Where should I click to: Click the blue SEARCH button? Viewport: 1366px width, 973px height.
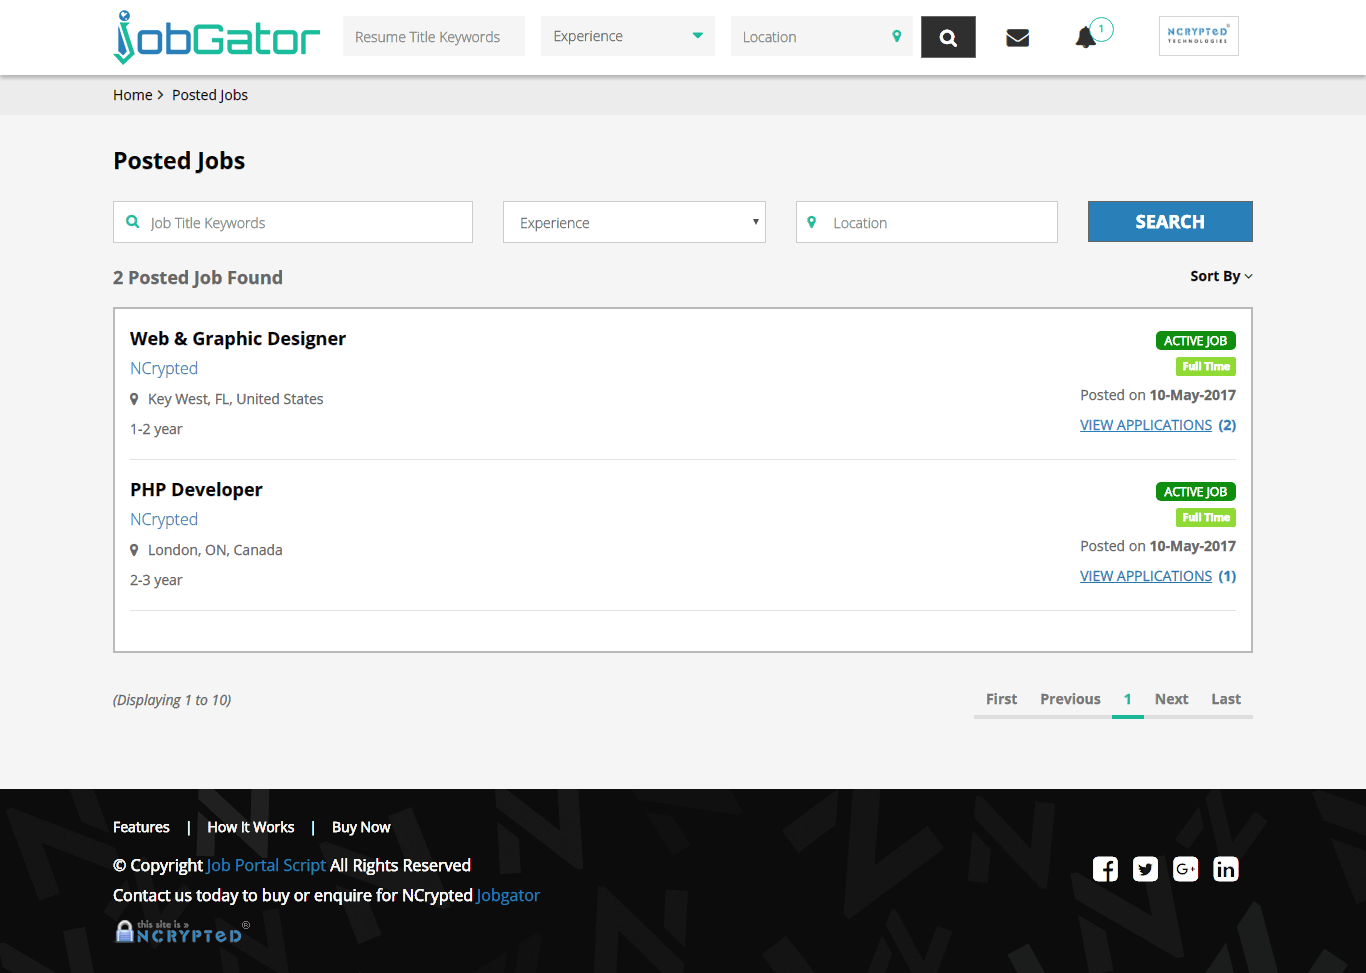1170,222
